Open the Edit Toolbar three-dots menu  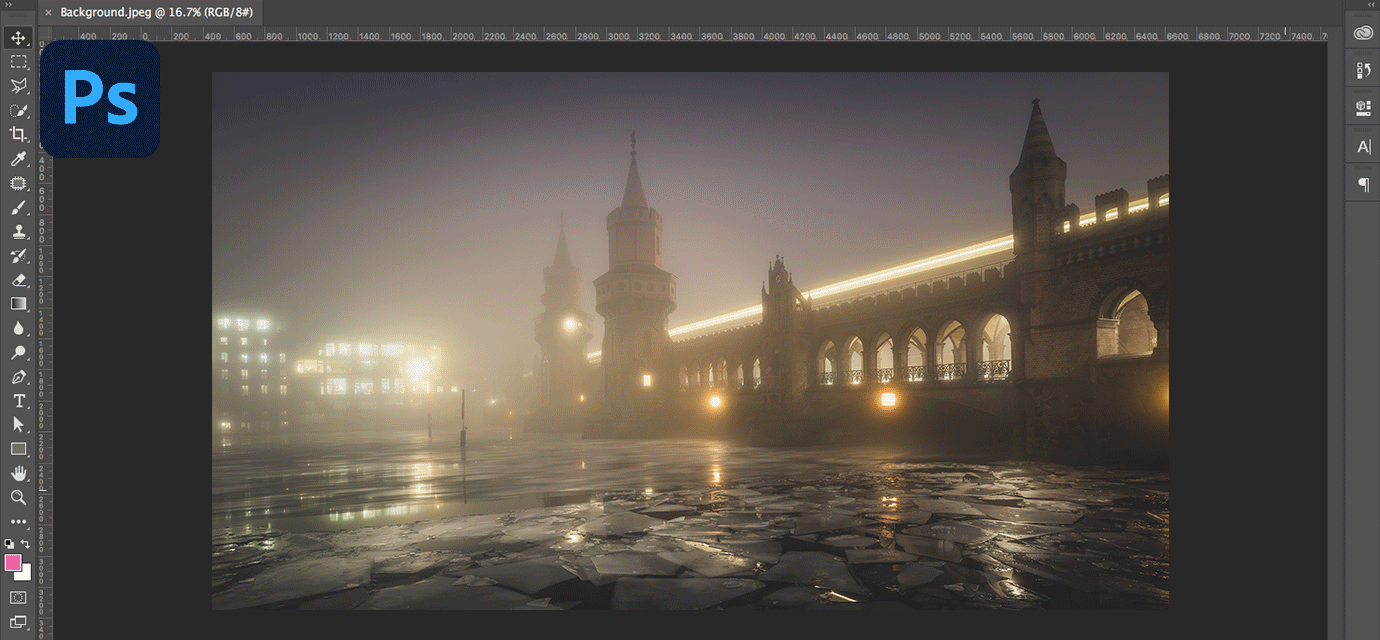18,521
